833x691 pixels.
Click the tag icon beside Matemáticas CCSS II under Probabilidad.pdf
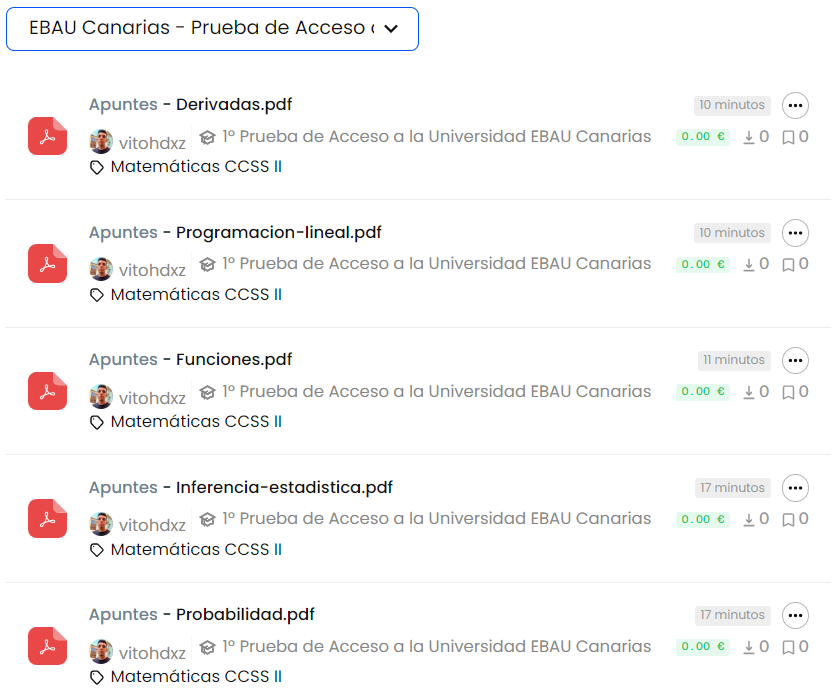click(96, 676)
